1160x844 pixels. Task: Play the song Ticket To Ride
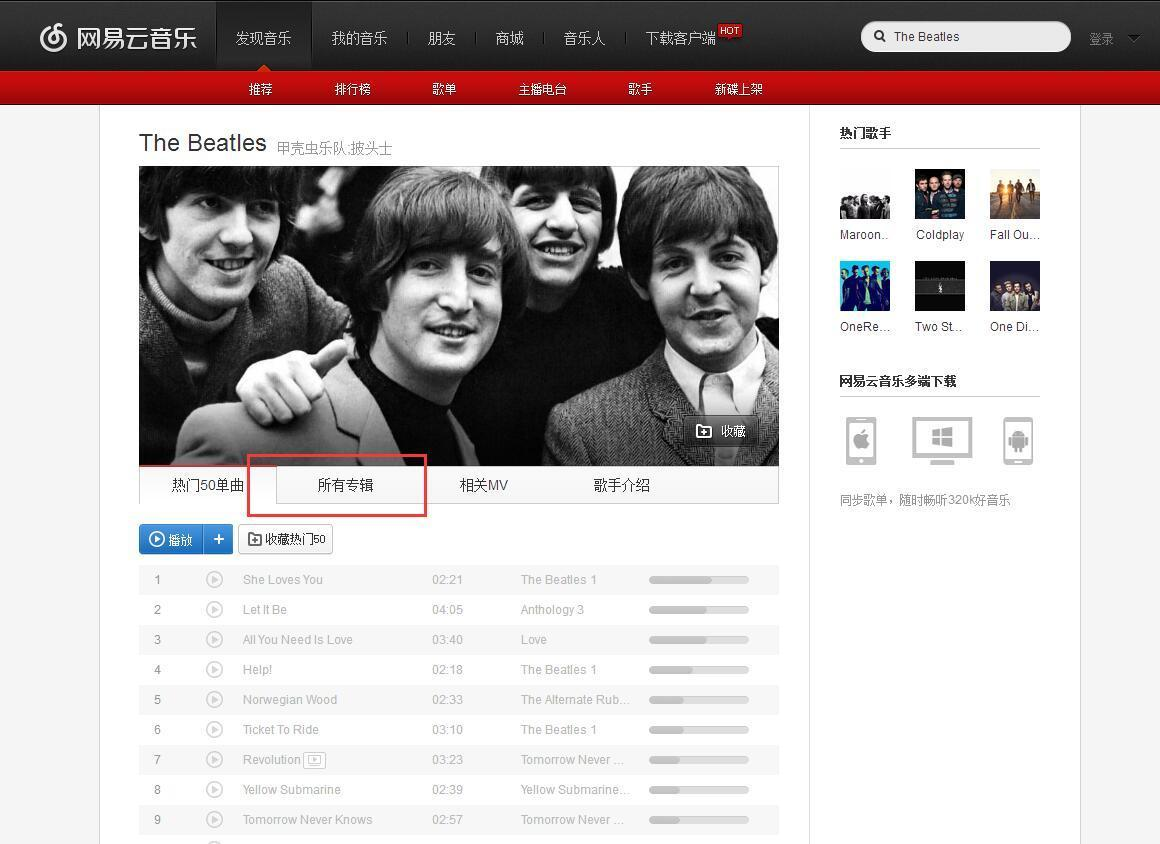[214, 729]
